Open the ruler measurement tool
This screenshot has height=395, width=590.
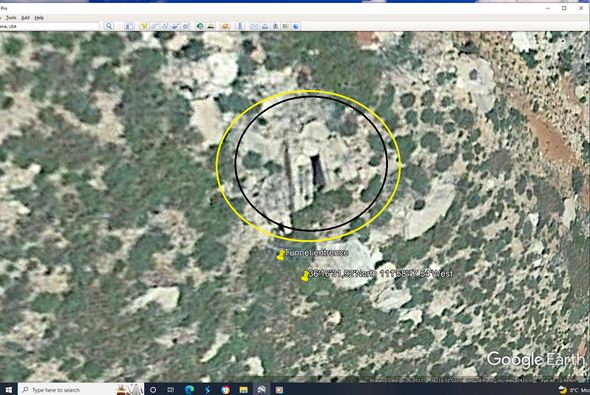click(240, 26)
